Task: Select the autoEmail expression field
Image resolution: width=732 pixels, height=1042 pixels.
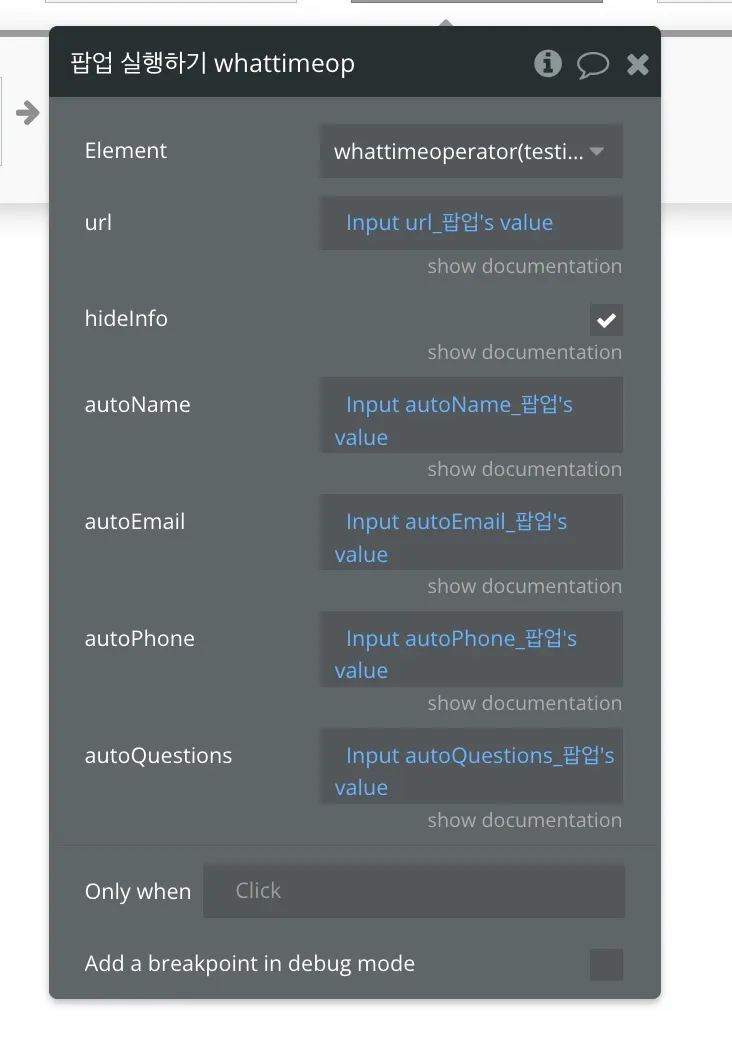Action: (471, 538)
